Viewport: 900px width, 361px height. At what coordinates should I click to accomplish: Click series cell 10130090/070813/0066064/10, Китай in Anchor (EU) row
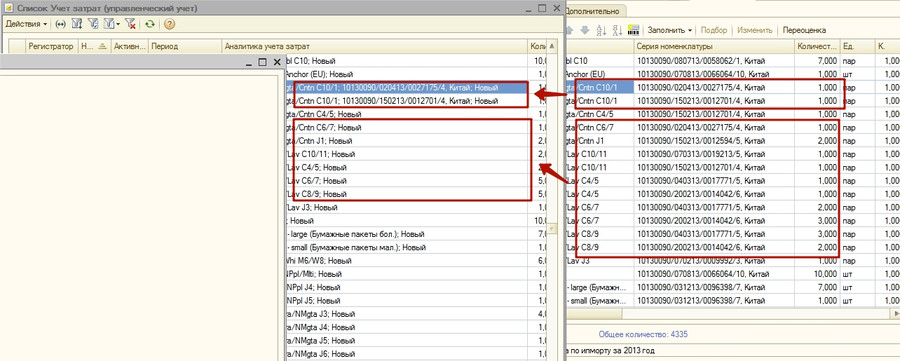click(x=715, y=74)
